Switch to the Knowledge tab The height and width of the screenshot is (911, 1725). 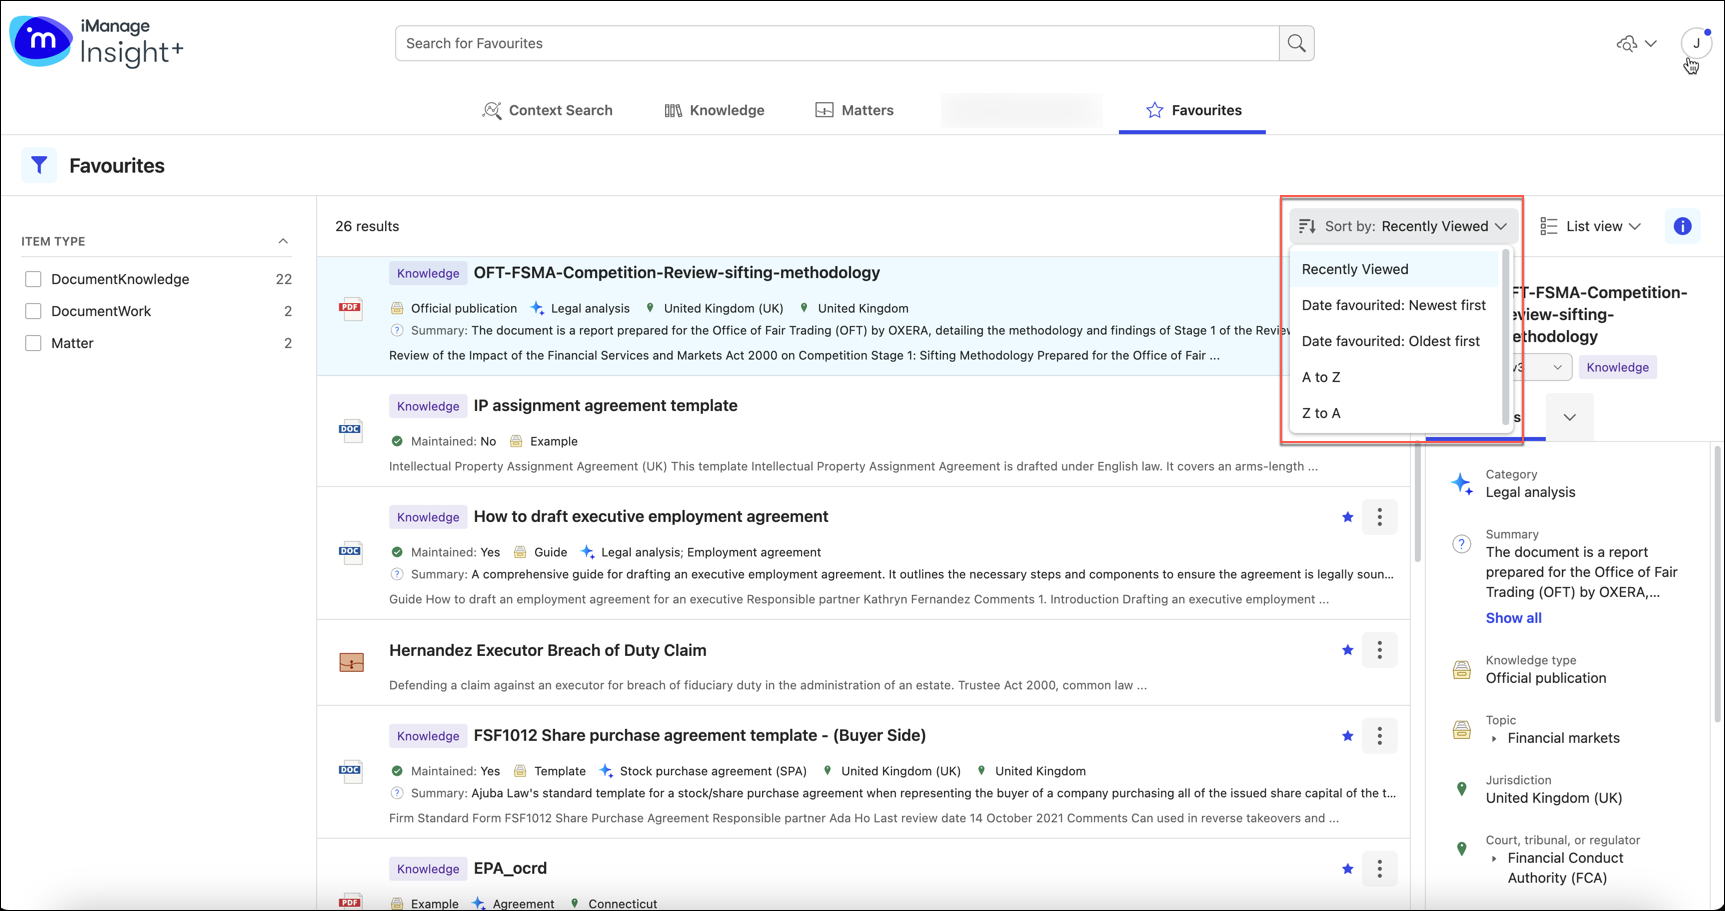[x=714, y=110]
